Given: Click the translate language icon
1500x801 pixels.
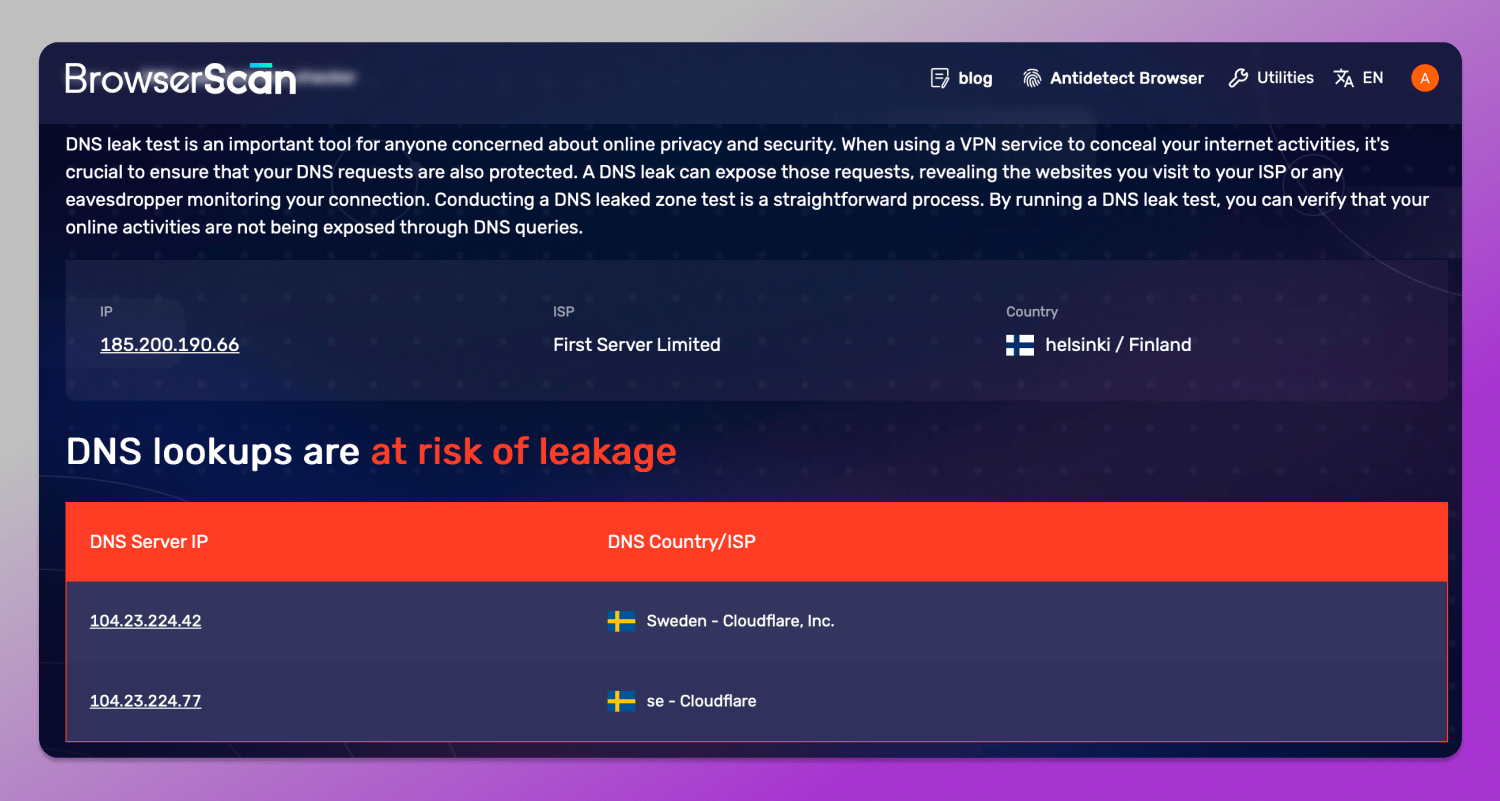Looking at the screenshot, I should pos(1343,78).
